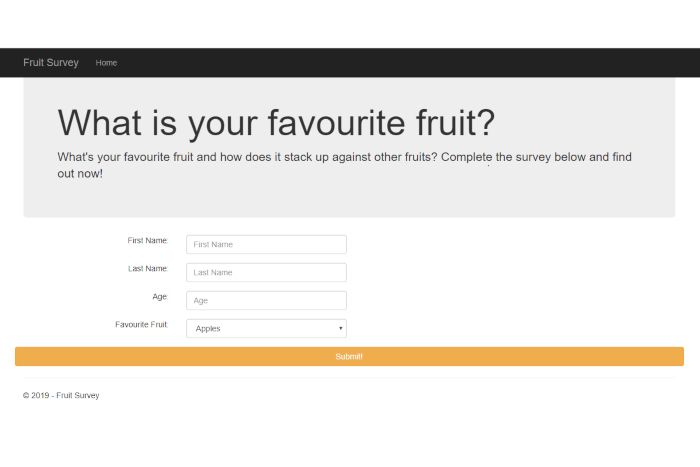
Task: Click the 'out now!' text in the banner
Action: pos(80,174)
